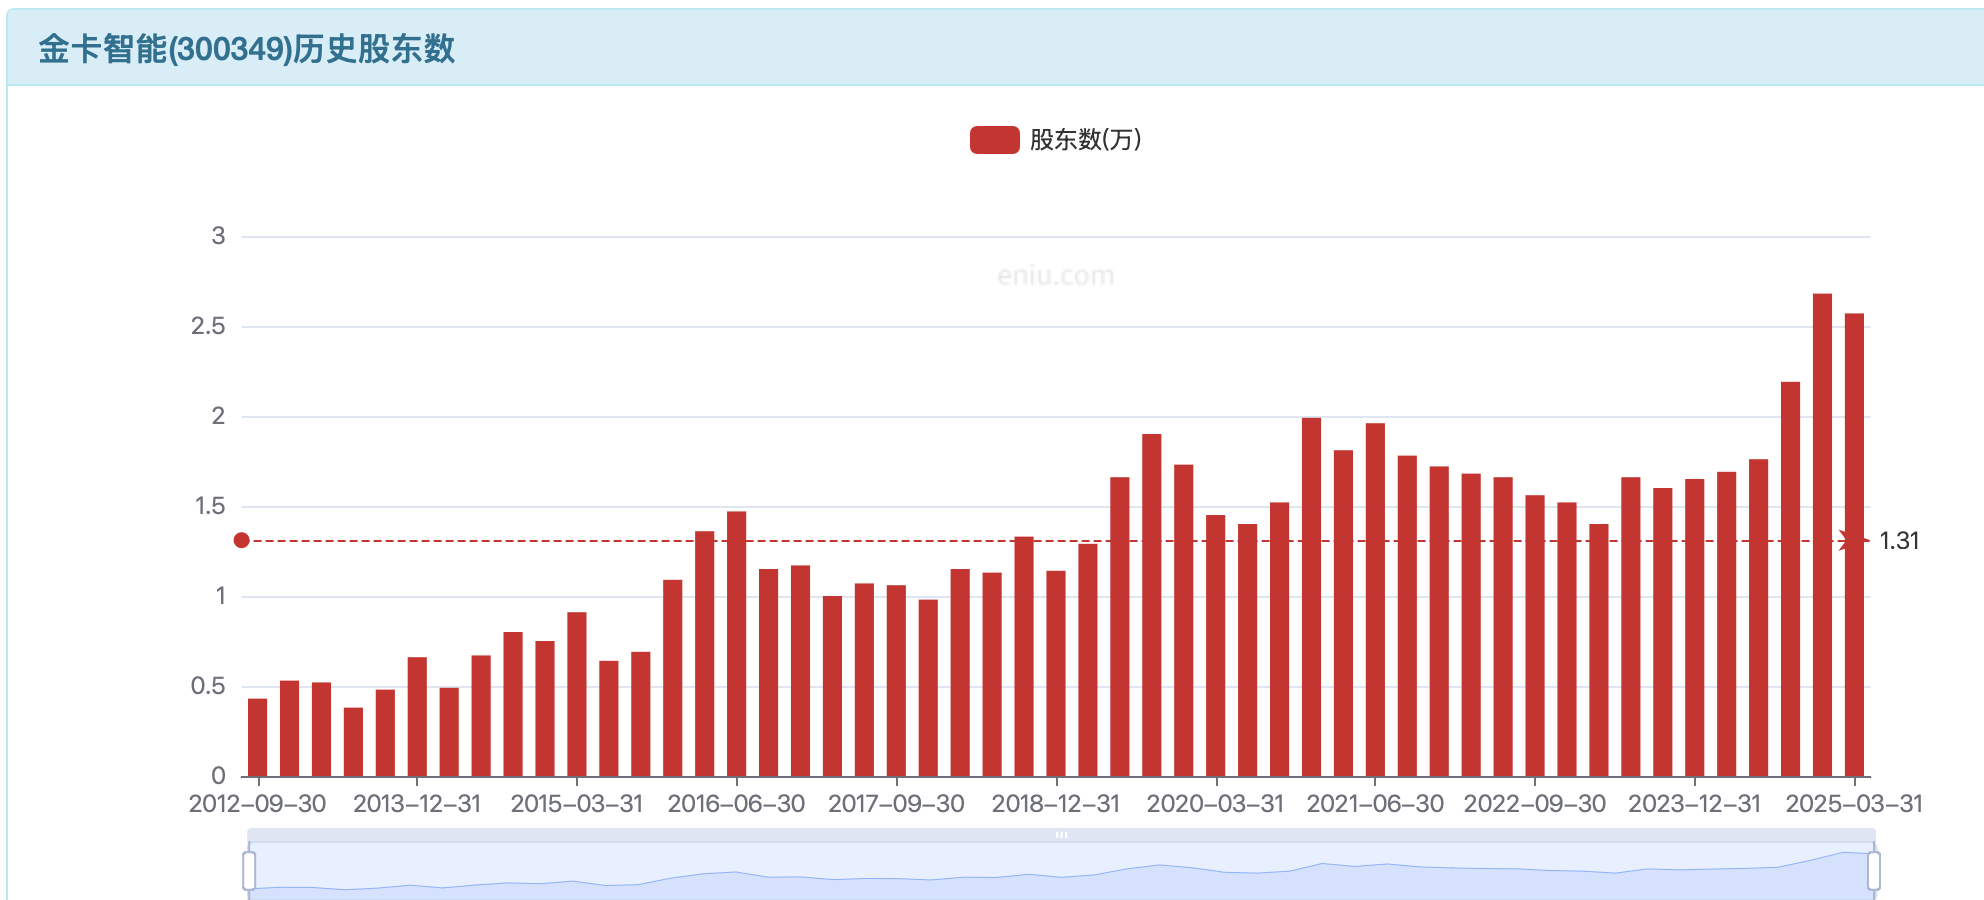This screenshot has height=900, width=1984.
Task: Click the 1.31 average line label
Action: (x=1899, y=541)
